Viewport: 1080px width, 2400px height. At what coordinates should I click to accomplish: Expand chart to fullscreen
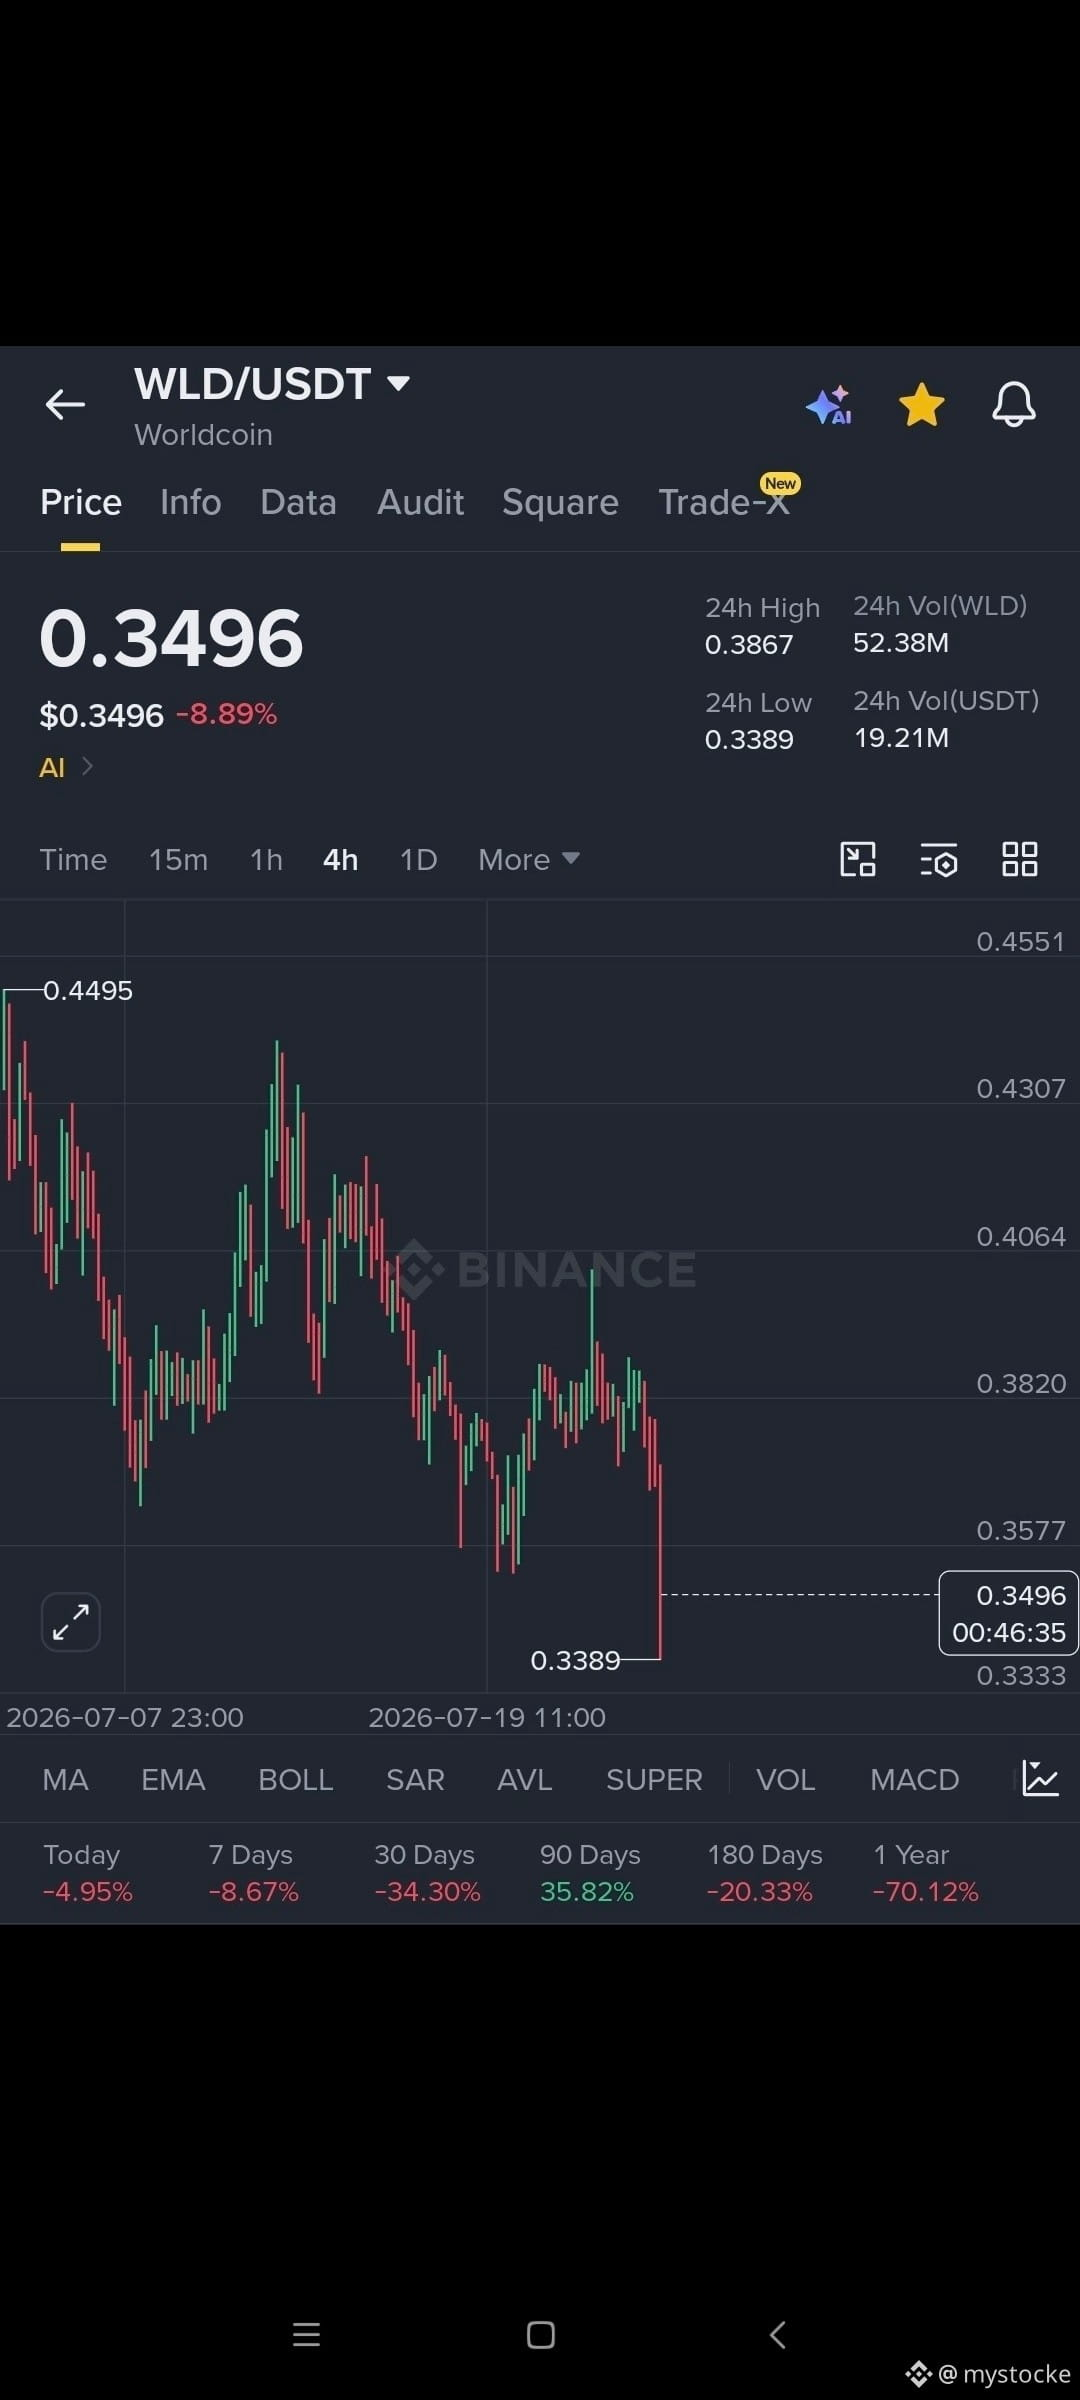tap(71, 1621)
